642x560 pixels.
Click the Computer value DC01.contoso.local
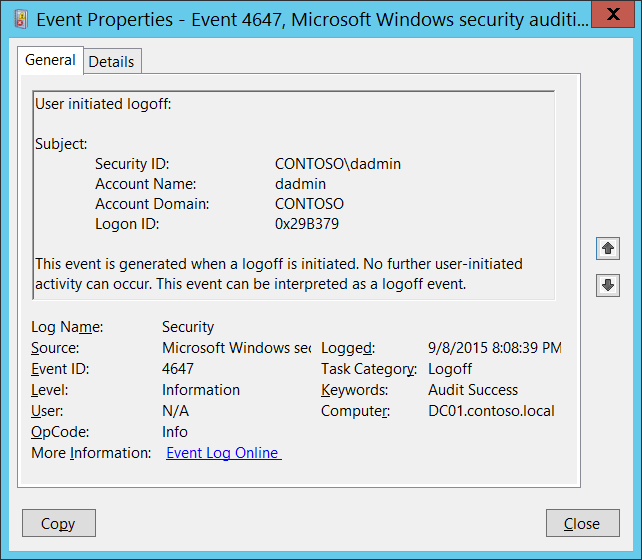491,411
